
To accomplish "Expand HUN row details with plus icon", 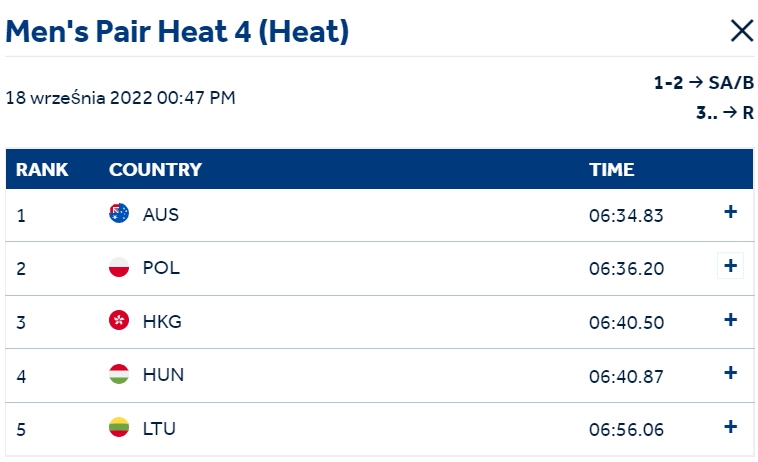I will point(730,373).
